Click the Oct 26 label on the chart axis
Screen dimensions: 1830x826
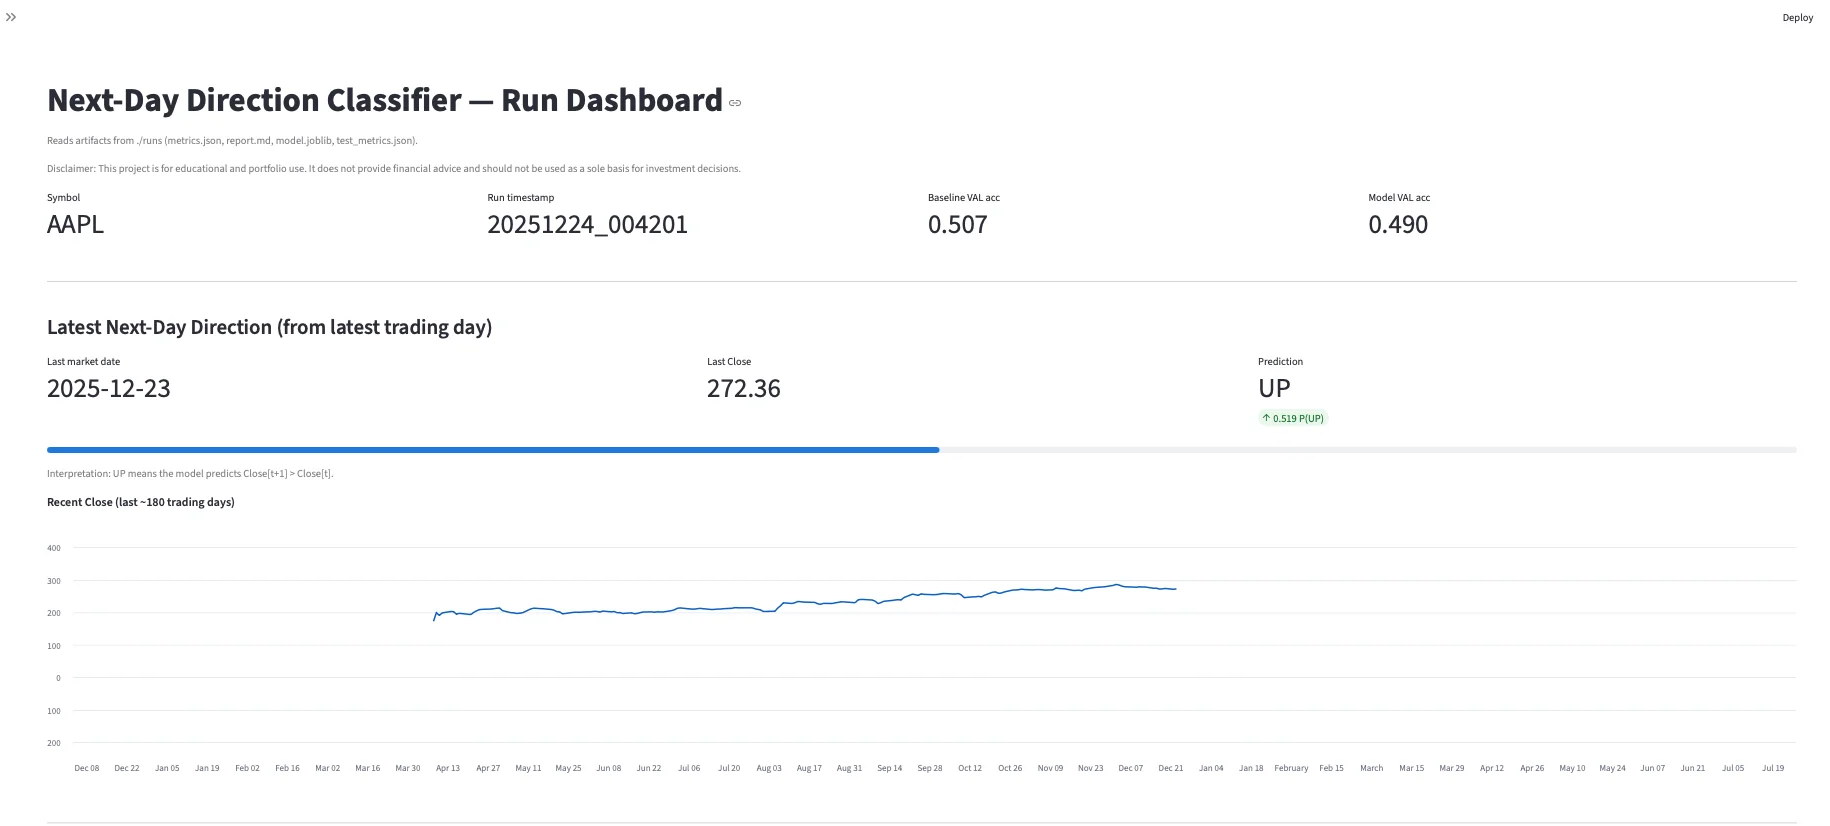[x=1010, y=768]
